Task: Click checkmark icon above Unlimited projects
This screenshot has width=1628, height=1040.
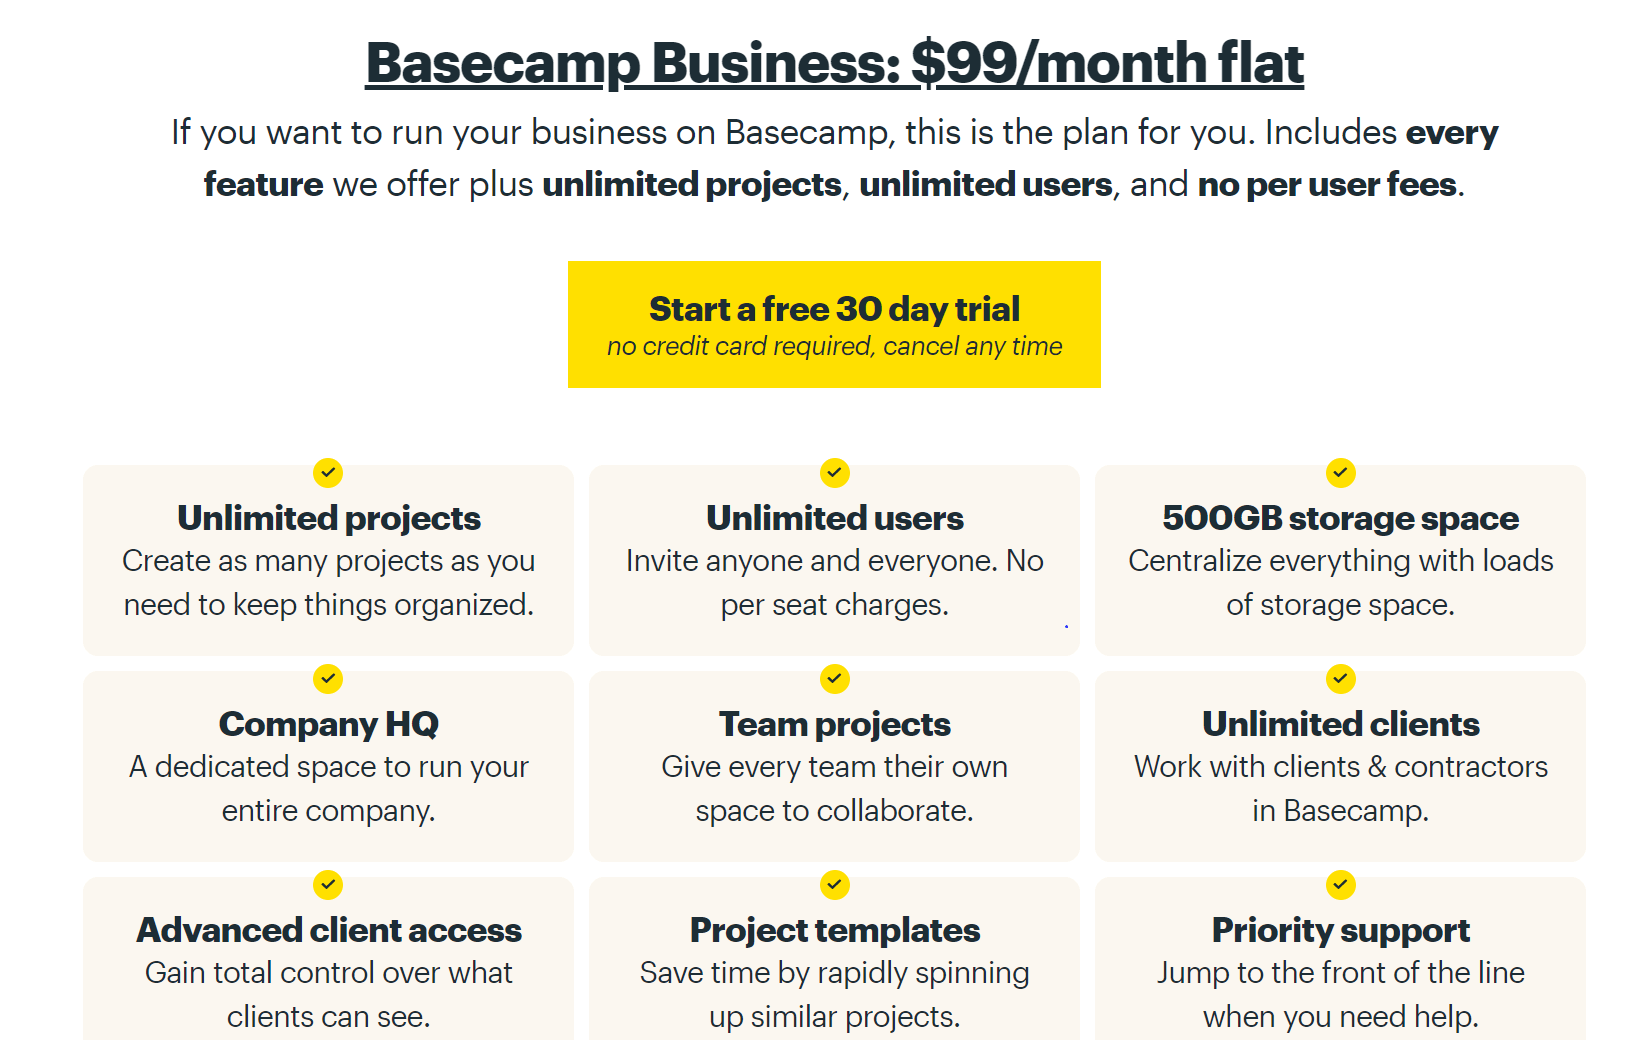Action: click(328, 472)
